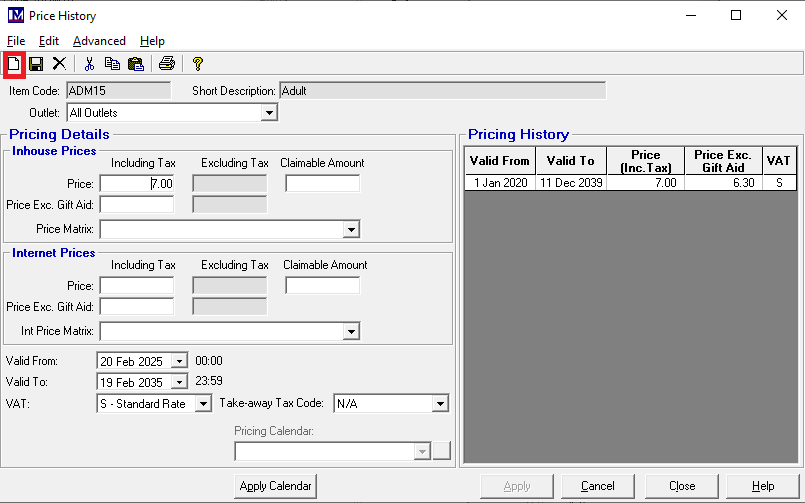Click the Valid To time 23:59

[209, 381]
